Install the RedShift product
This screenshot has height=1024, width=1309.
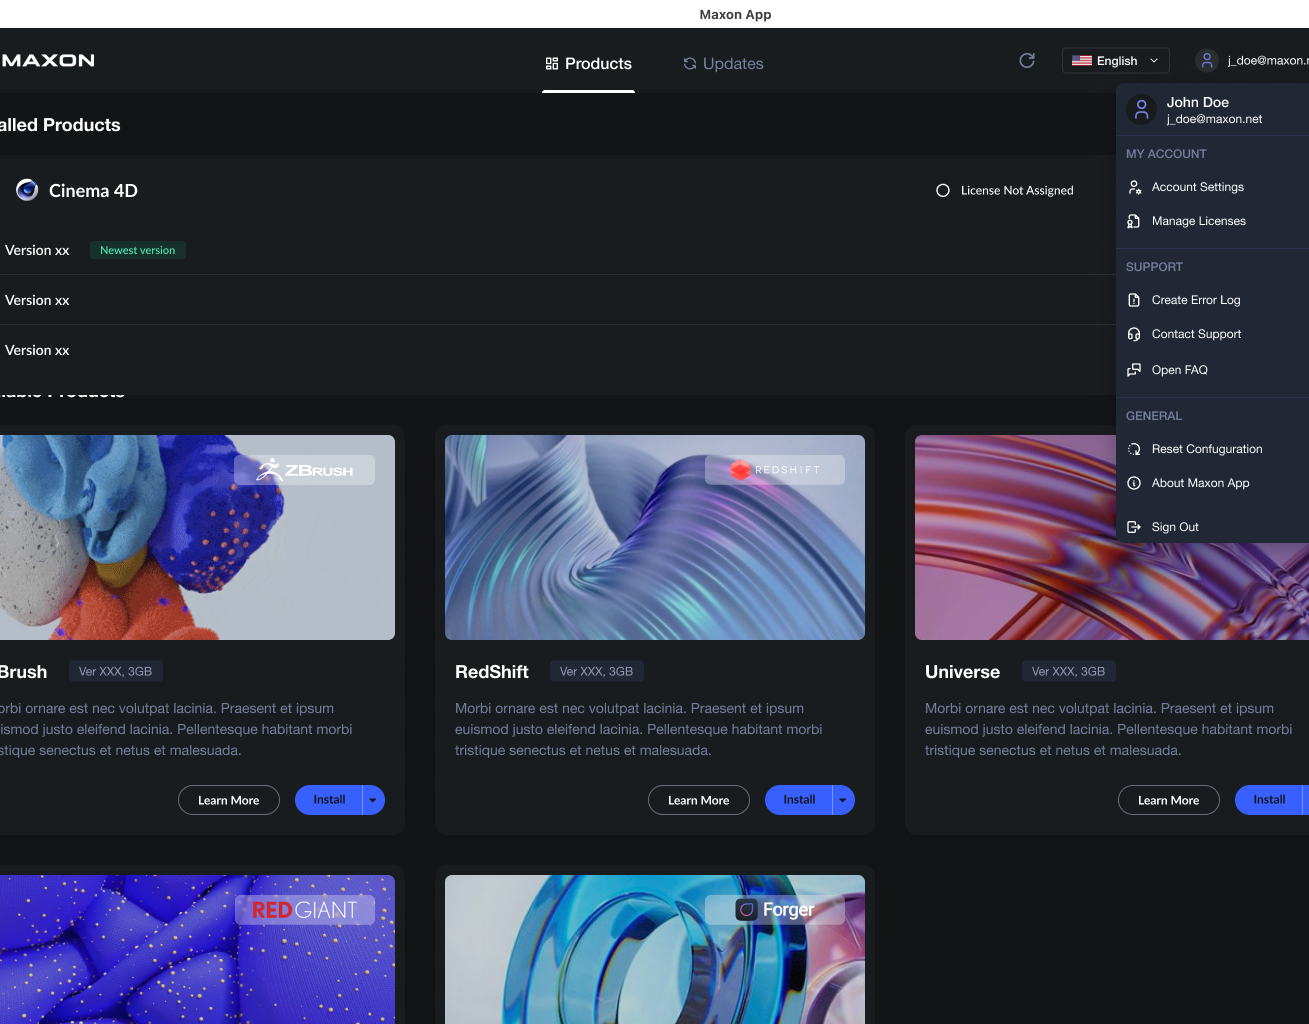[x=799, y=800]
